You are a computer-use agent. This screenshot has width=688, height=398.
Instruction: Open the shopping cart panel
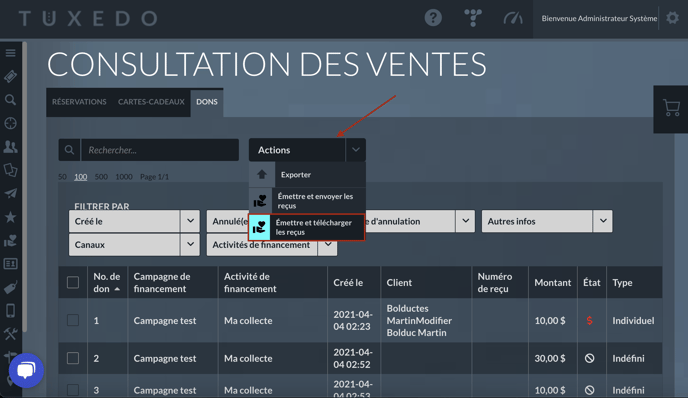671,108
